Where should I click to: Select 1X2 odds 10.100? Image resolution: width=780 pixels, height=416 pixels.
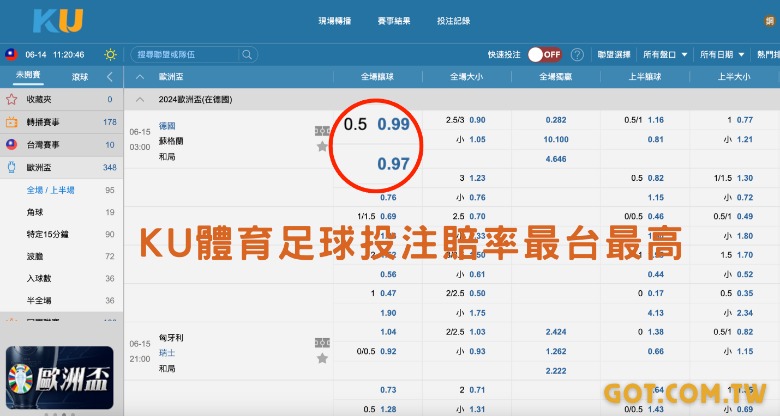pos(556,139)
